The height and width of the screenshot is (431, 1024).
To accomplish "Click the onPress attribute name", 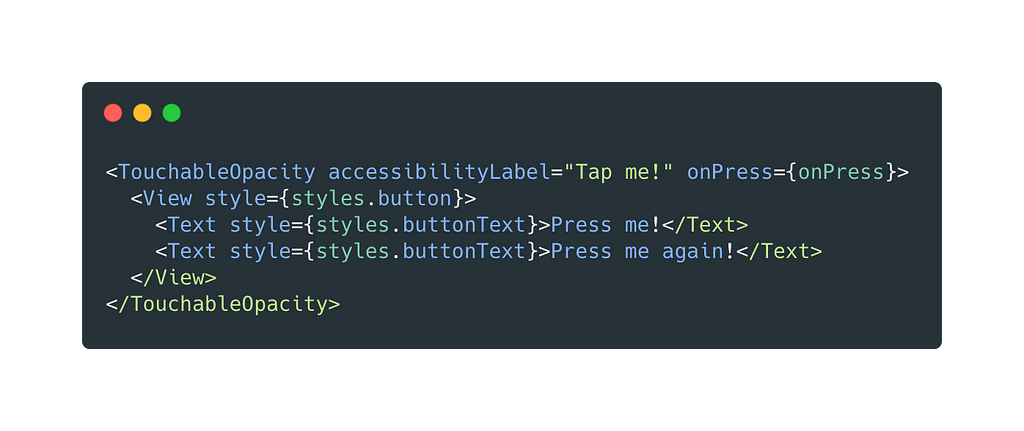I will [729, 172].
